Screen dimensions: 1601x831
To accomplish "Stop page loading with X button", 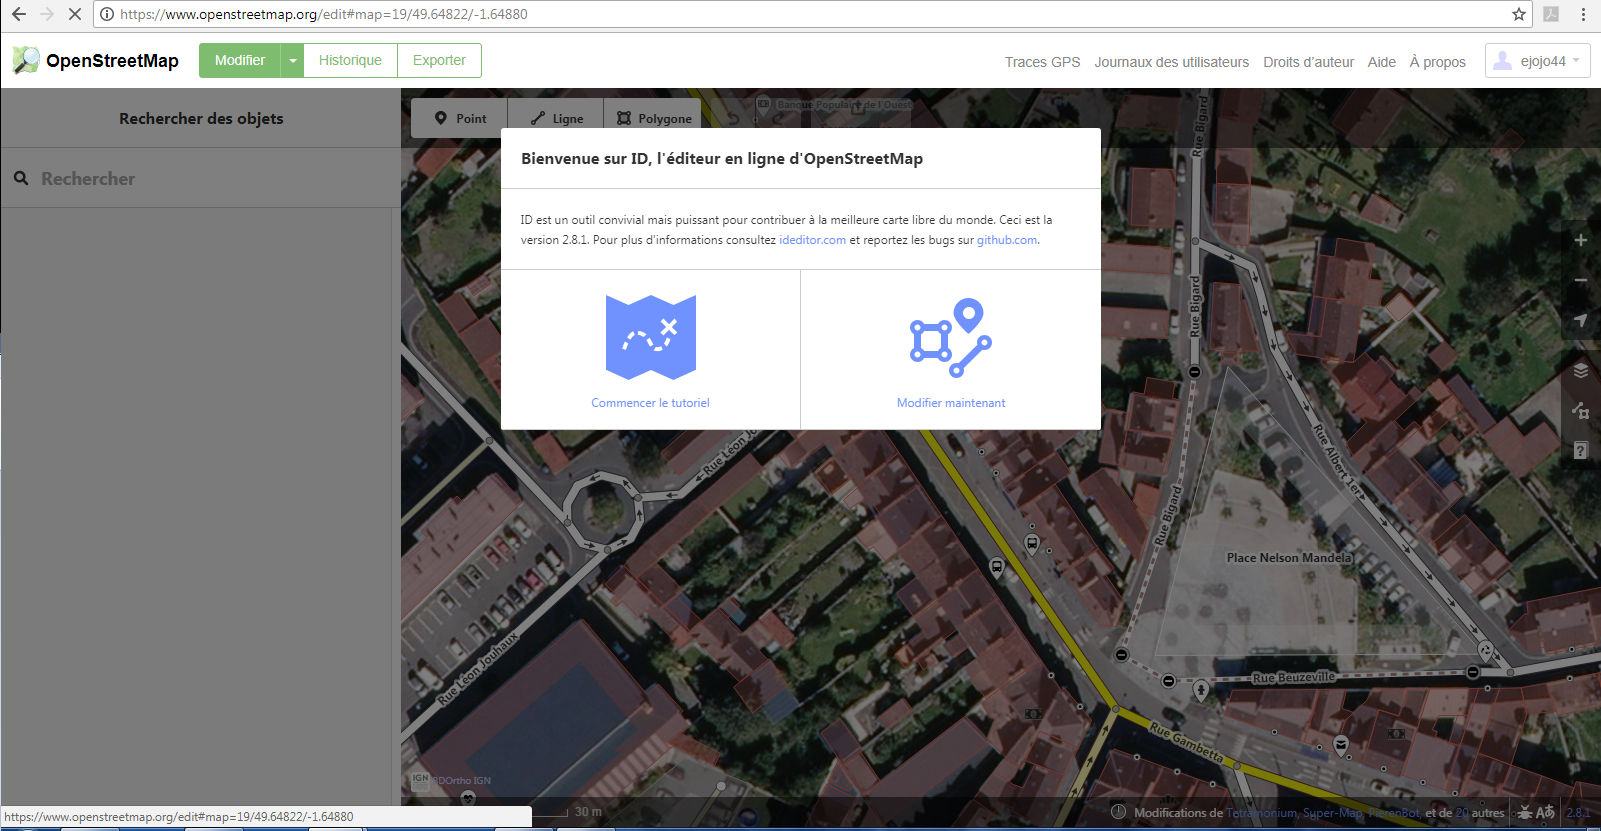I will tap(74, 14).
